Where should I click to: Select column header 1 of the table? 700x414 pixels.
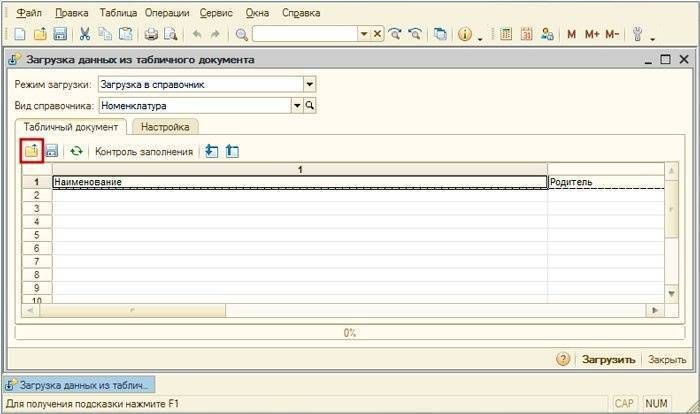point(300,169)
